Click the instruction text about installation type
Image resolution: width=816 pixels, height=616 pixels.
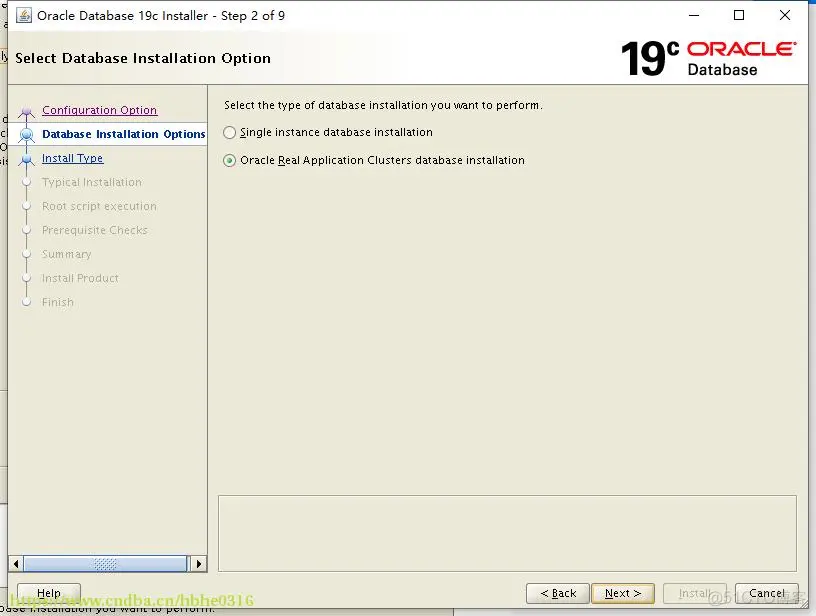pyautogui.click(x=384, y=105)
